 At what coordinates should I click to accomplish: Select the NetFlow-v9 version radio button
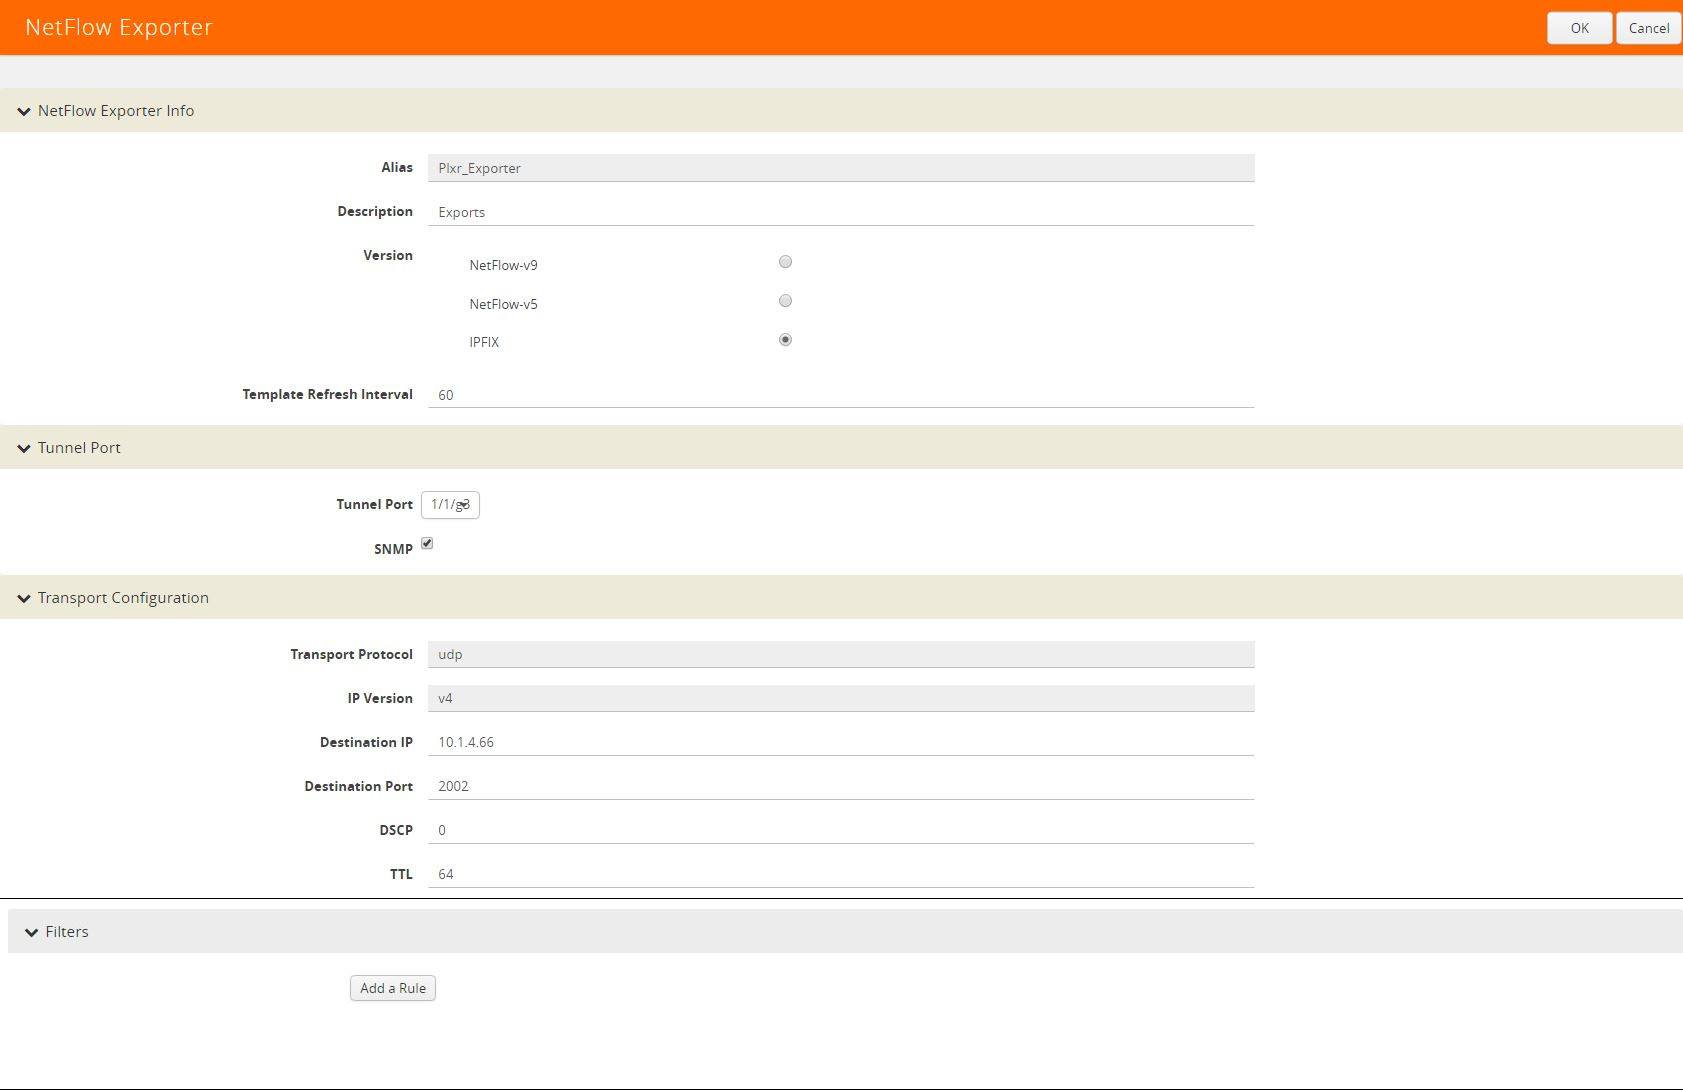pyautogui.click(x=785, y=262)
